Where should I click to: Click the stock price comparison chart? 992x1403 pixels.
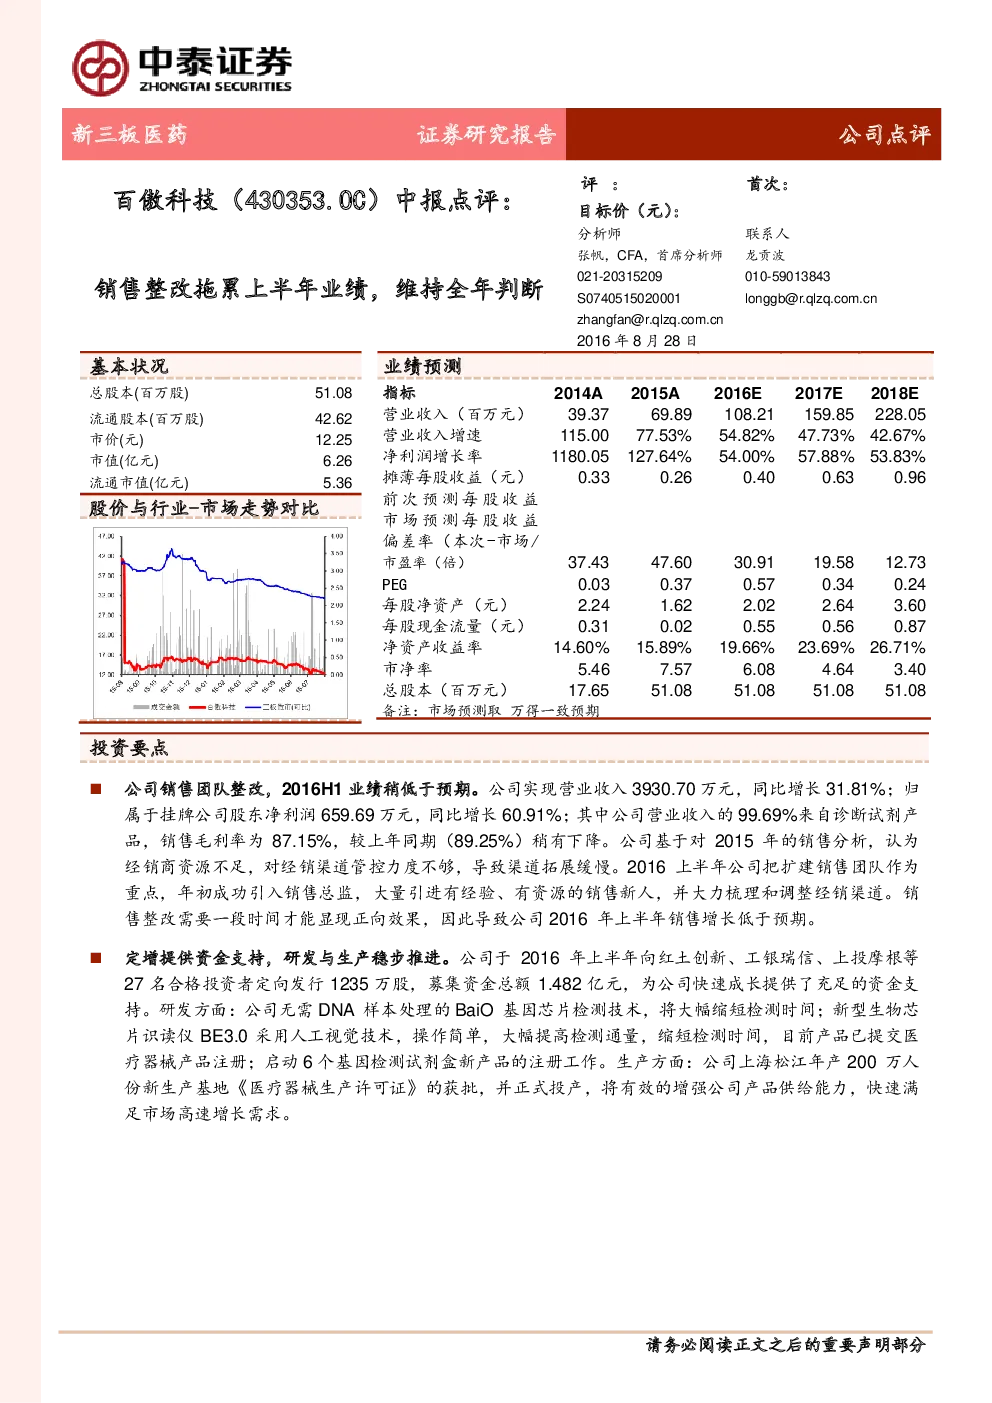(x=220, y=622)
